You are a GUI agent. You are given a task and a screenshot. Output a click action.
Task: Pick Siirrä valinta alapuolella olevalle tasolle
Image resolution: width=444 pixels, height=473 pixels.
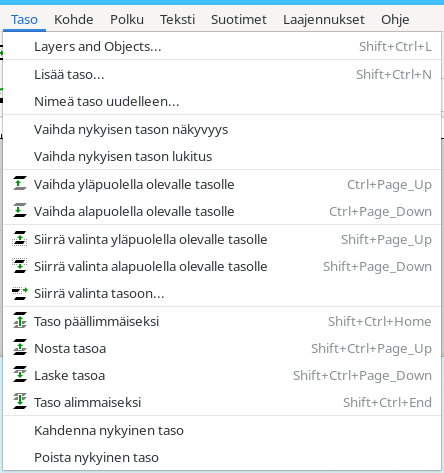222,266
